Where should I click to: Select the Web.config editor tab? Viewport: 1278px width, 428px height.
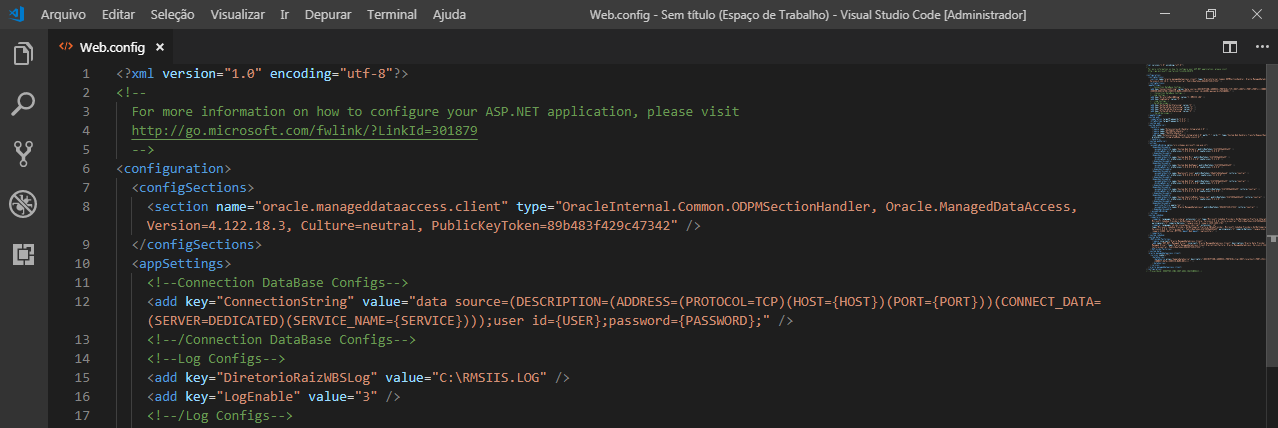(112, 47)
